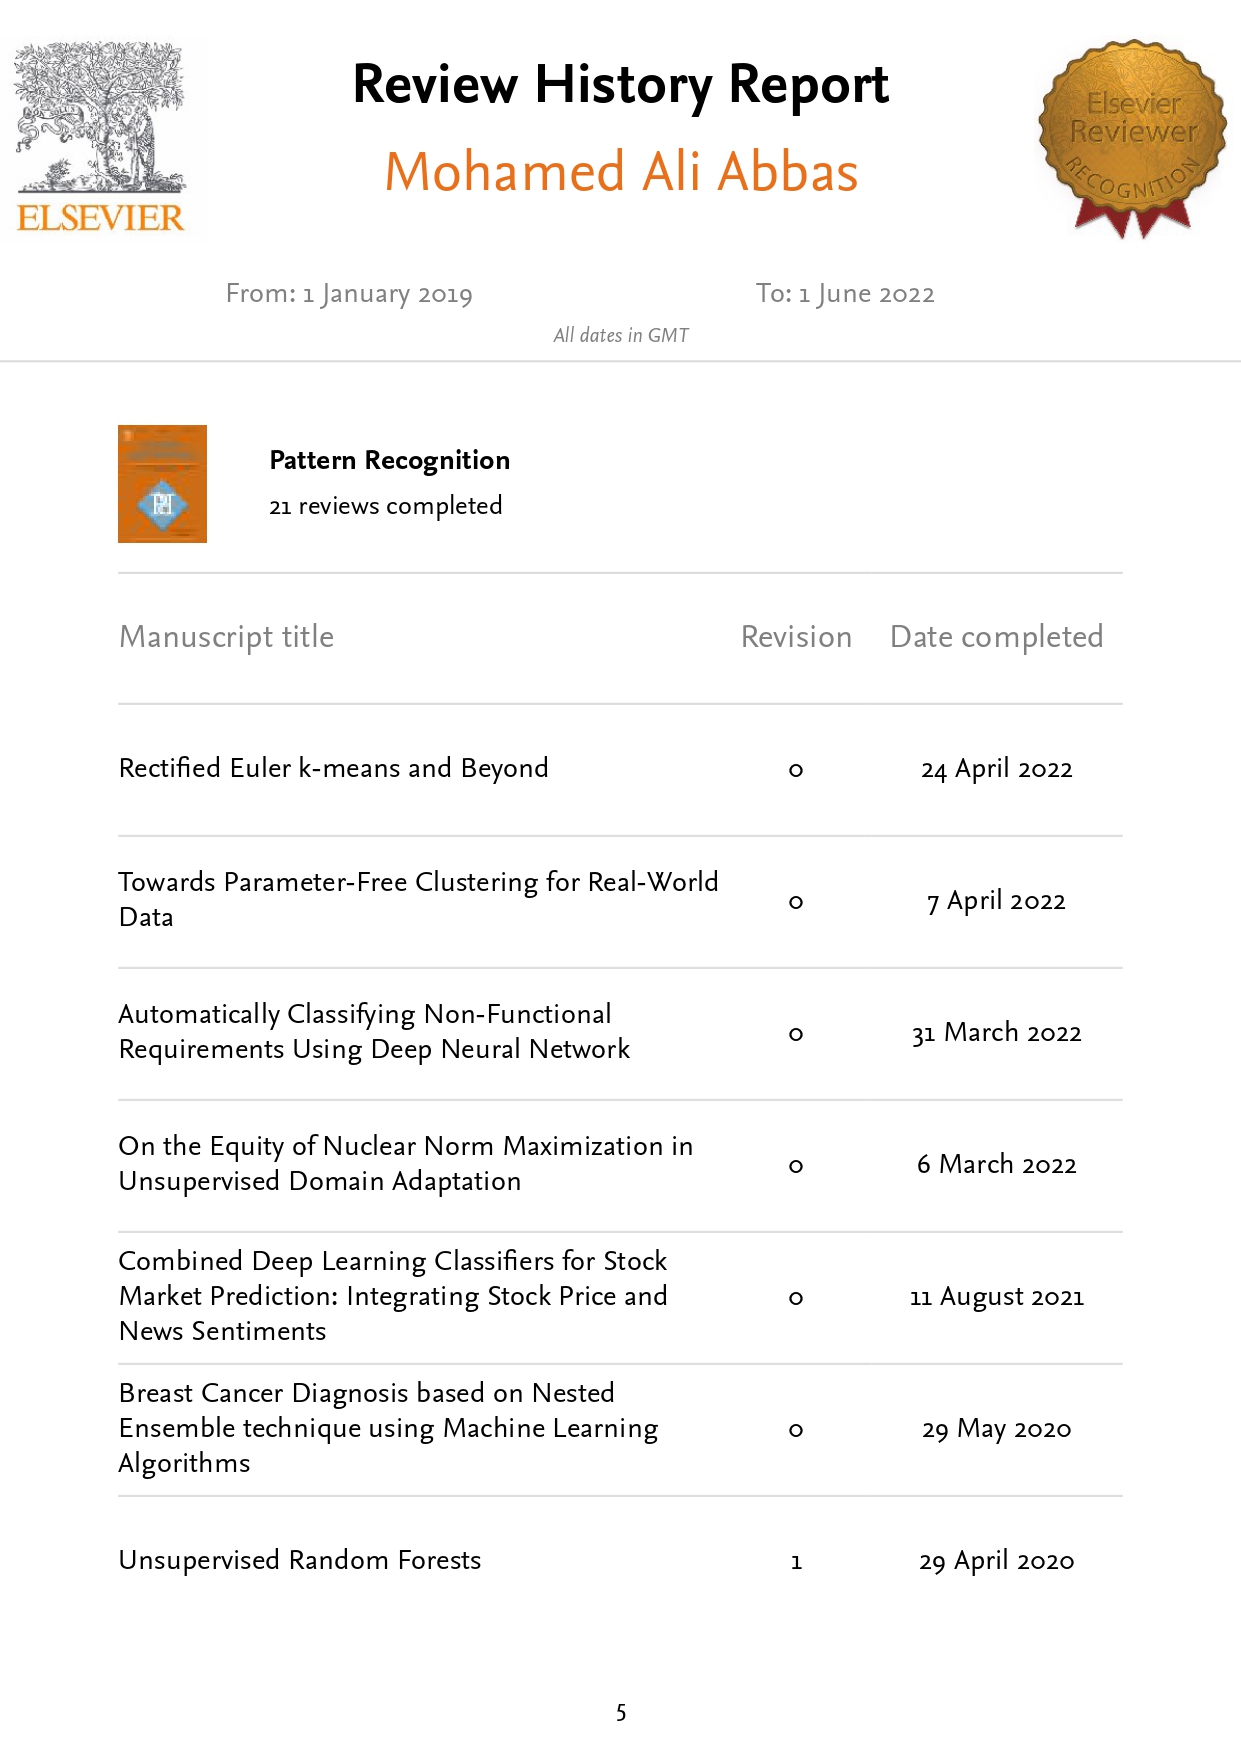This screenshot has height=1754, width=1241.
Task: Click the 29 April 2020 completion date
Action: [996, 1561]
